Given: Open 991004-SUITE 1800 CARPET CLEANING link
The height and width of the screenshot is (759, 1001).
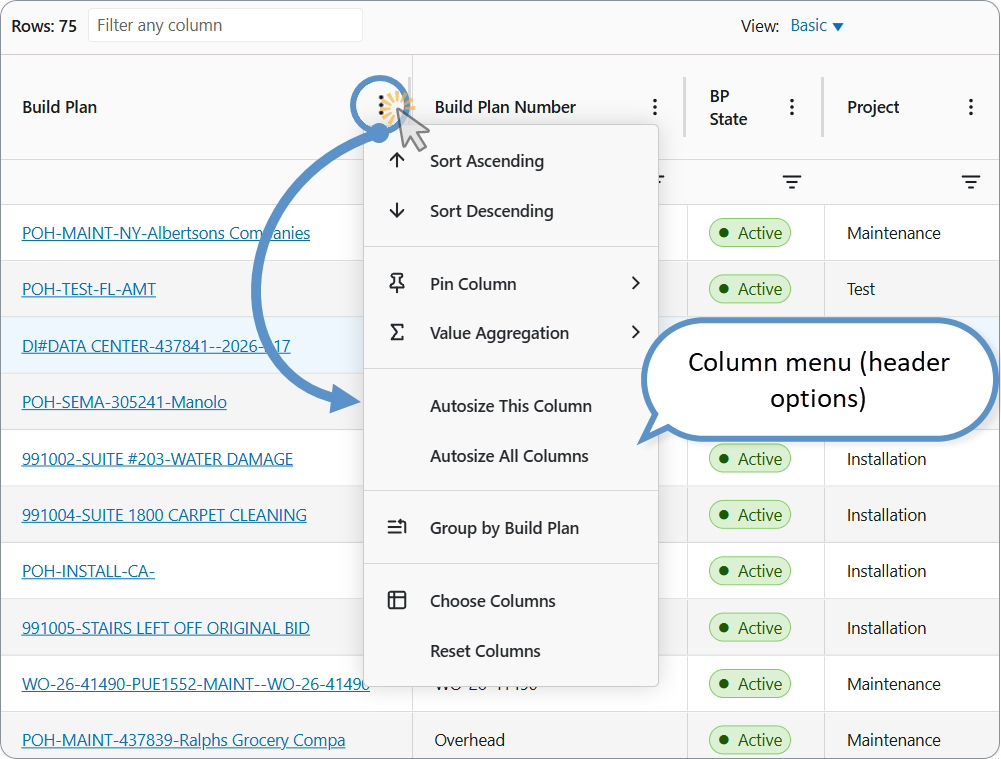Looking at the screenshot, I should pyautogui.click(x=164, y=515).
